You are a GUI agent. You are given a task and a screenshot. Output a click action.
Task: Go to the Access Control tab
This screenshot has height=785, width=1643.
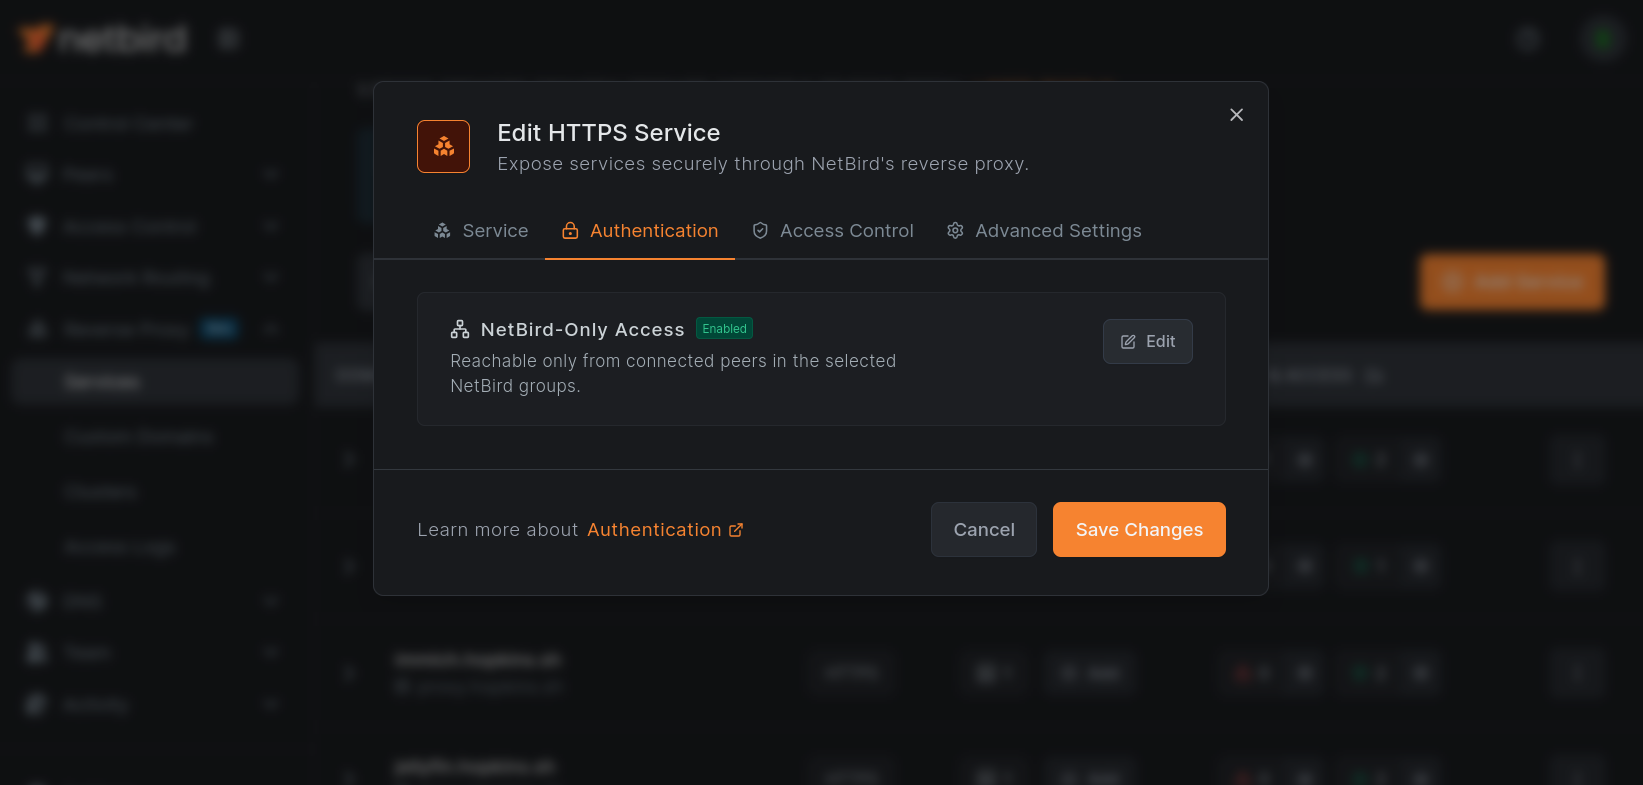[833, 231]
